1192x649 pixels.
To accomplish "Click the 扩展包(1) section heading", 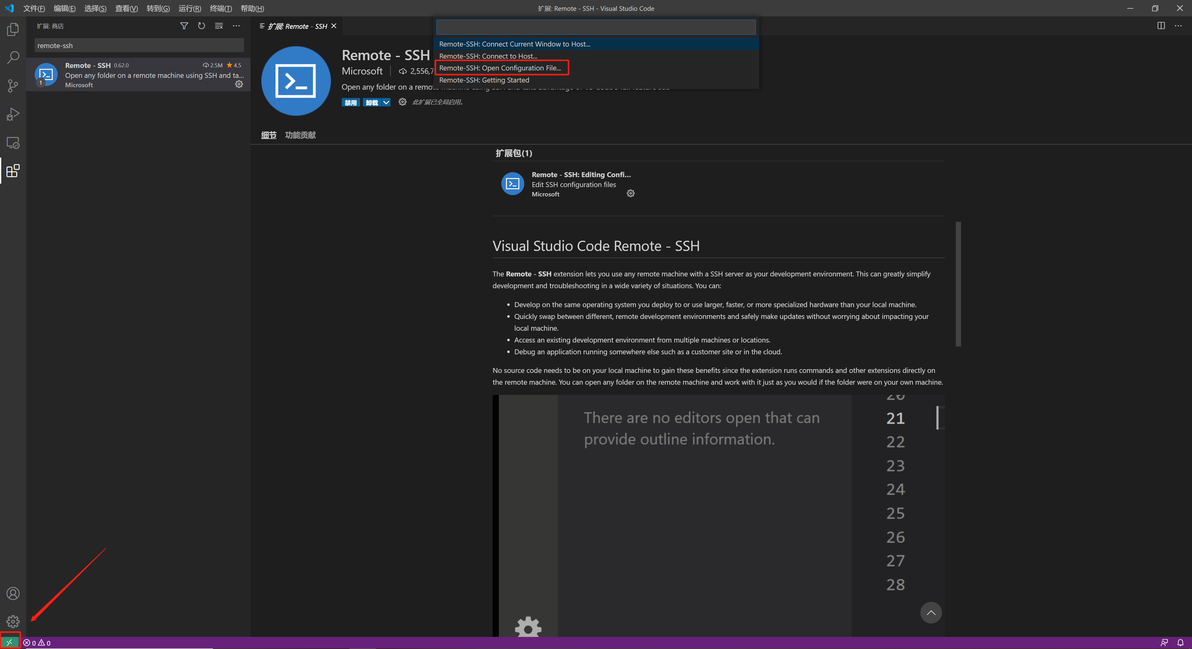I will point(514,153).
